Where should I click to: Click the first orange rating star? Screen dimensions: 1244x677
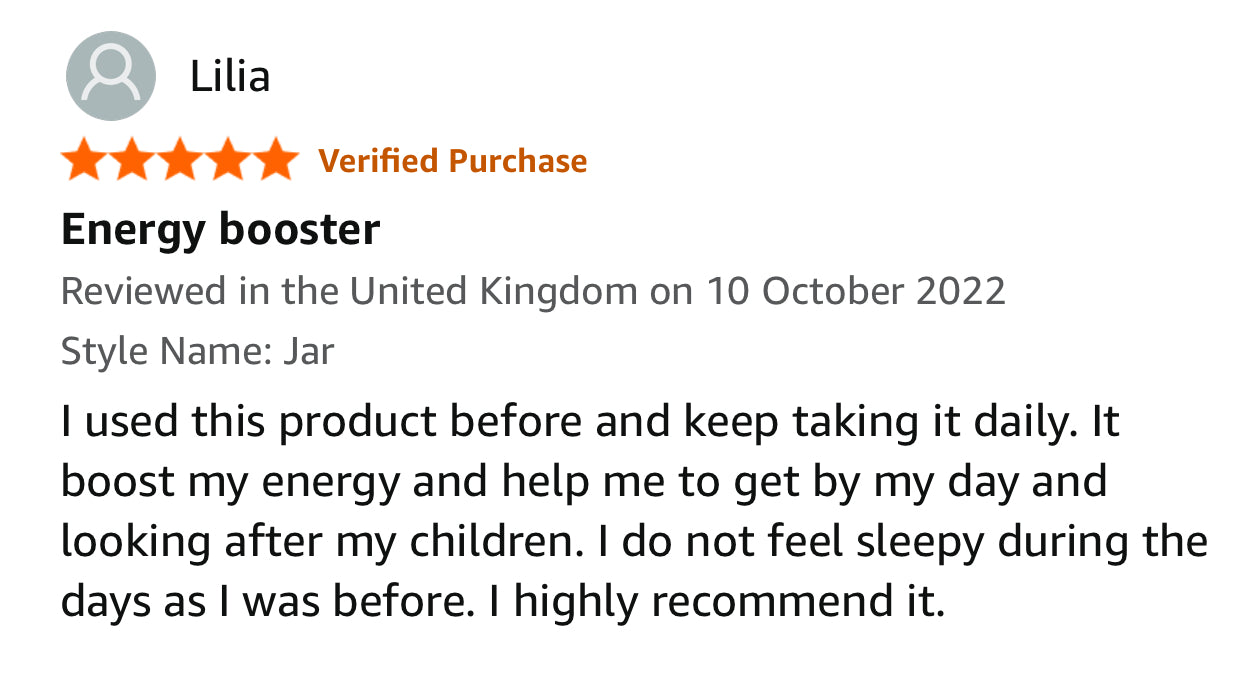pos(83,162)
